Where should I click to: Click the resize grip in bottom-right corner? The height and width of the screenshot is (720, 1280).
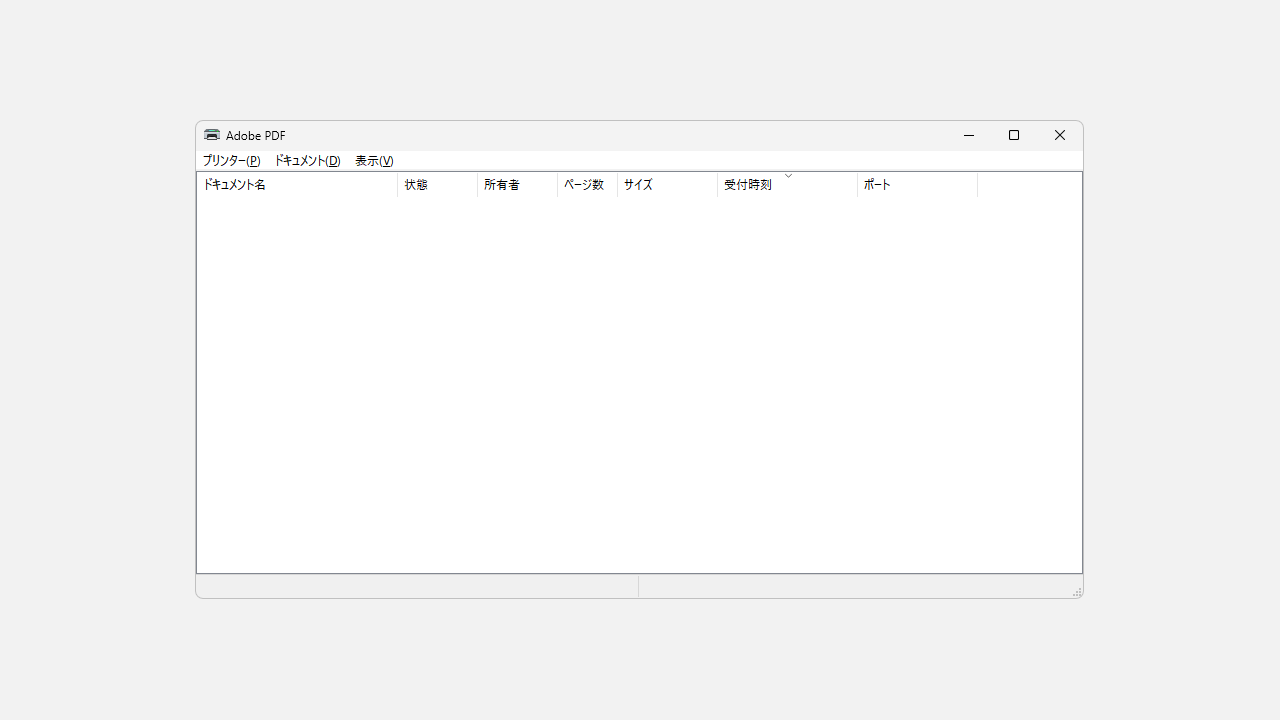click(1076, 592)
